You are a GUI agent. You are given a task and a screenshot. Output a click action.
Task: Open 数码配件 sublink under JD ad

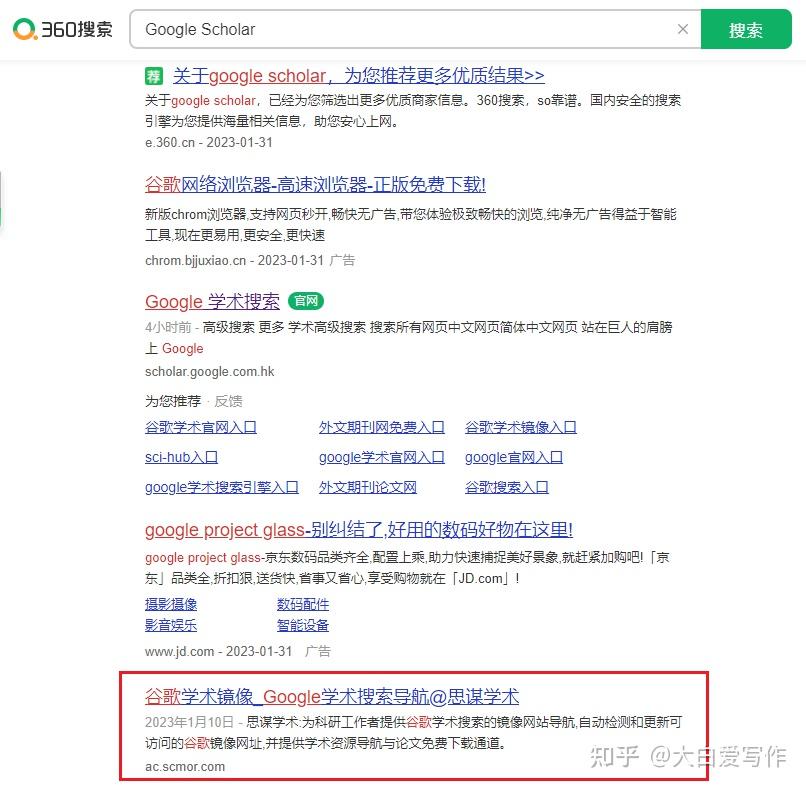[303, 604]
